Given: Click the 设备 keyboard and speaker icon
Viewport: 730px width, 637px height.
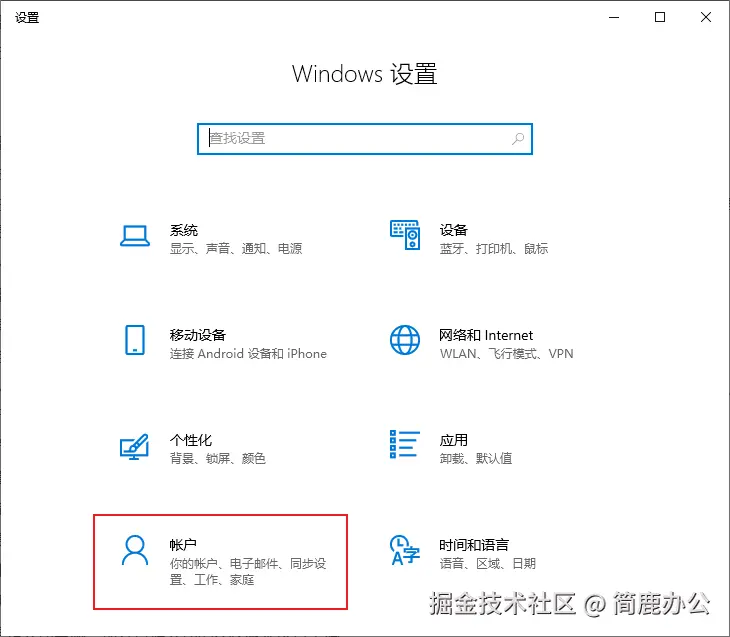Looking at the screenshot, I should click(x=405, y=235).
